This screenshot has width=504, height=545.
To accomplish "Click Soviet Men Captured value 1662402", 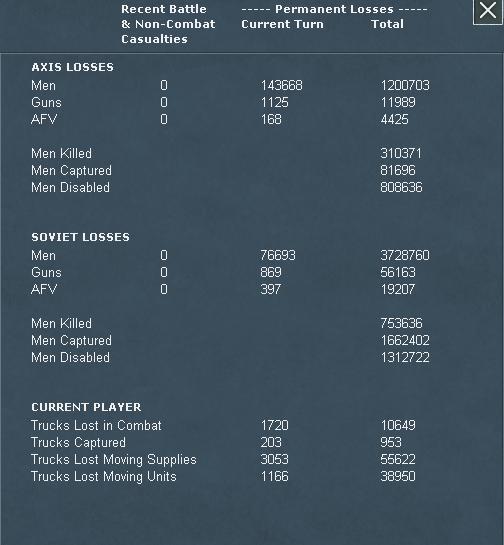I will tap(405, 340).
